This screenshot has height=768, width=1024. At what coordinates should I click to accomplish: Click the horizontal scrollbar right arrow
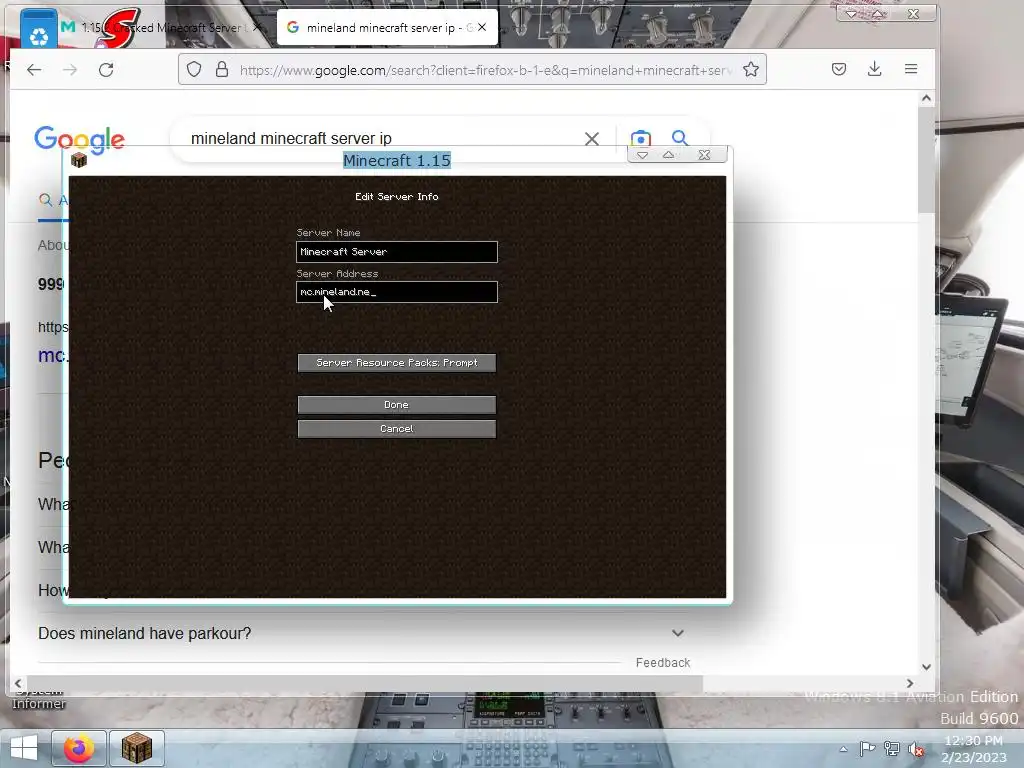click(910, 683)
